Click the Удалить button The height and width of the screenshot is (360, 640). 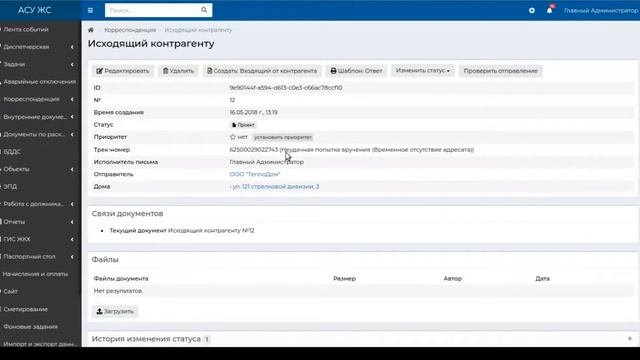pos(178,71)
